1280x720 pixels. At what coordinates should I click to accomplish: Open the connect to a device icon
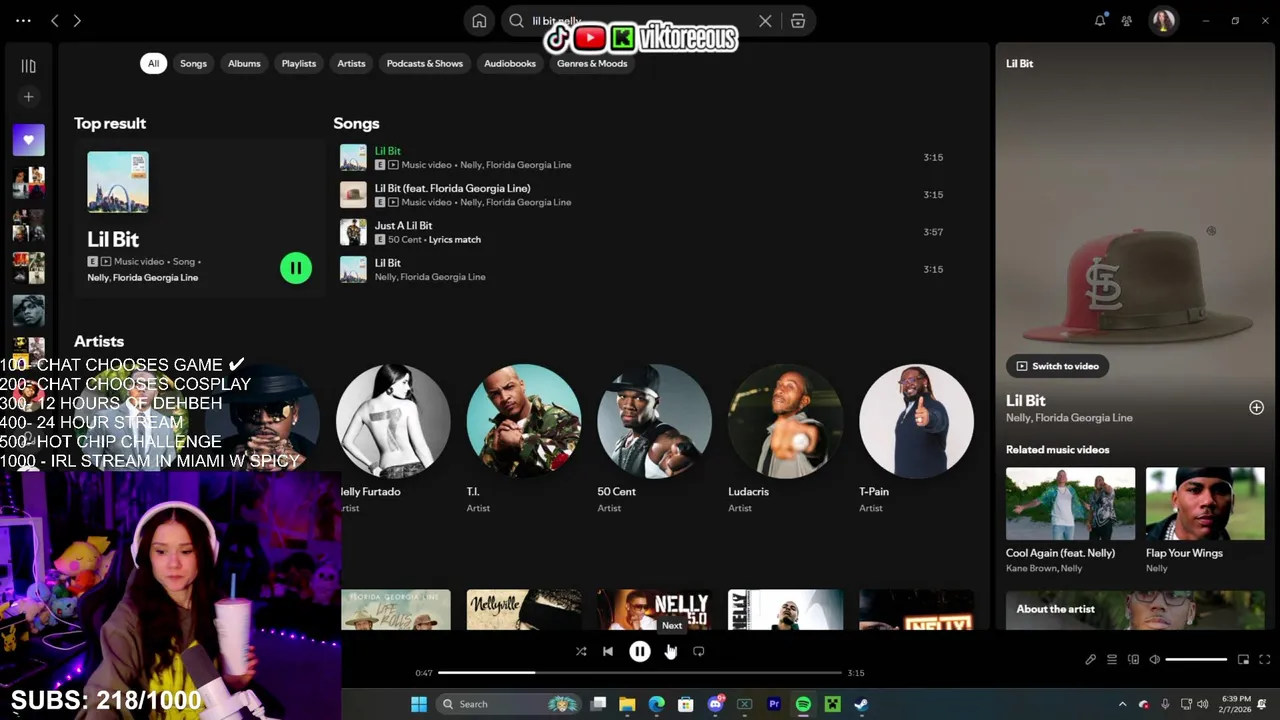point(1133,659)
